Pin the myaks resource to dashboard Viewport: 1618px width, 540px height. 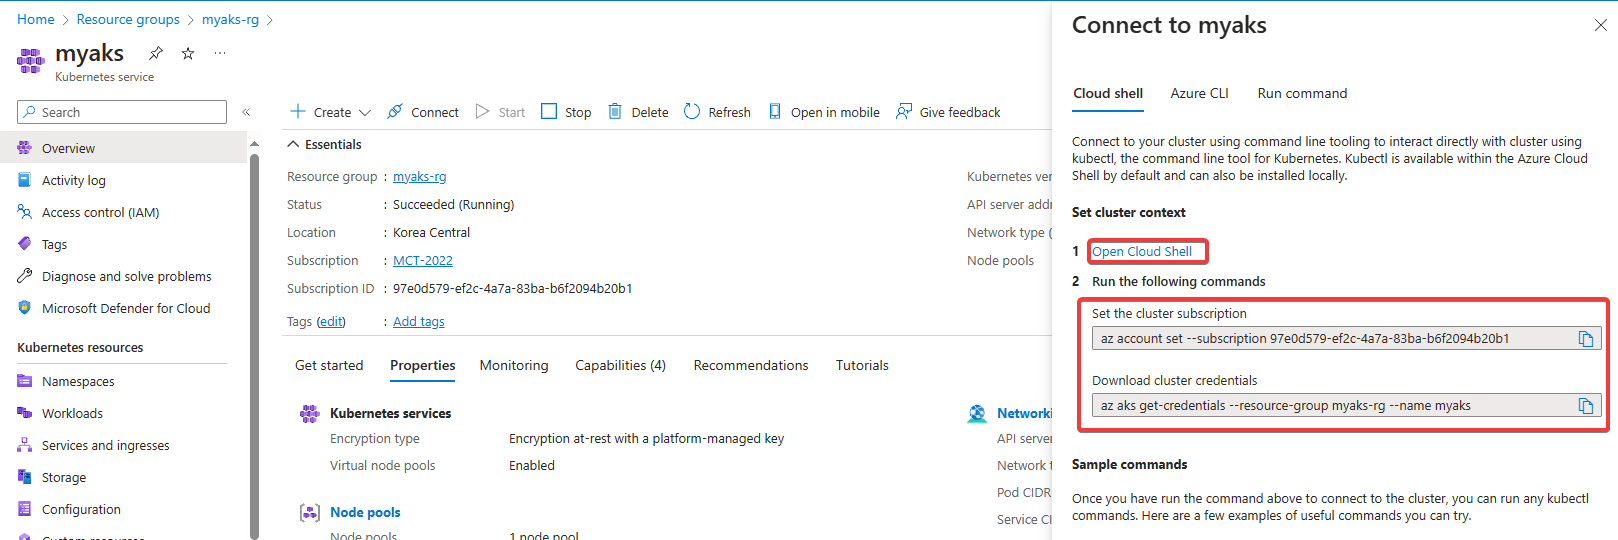(x=155, y=53)
